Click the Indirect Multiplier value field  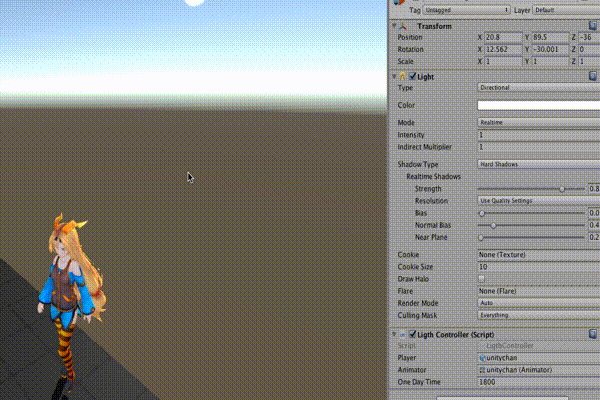click(539, 147)
